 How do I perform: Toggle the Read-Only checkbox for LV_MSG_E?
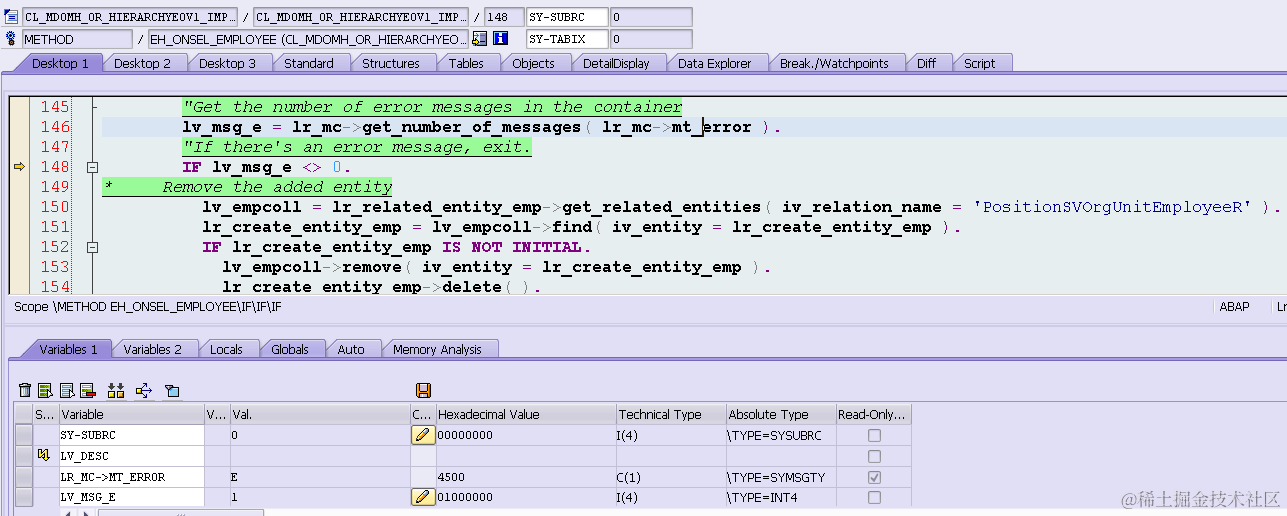pyautogui.click(x=874, y=497)
